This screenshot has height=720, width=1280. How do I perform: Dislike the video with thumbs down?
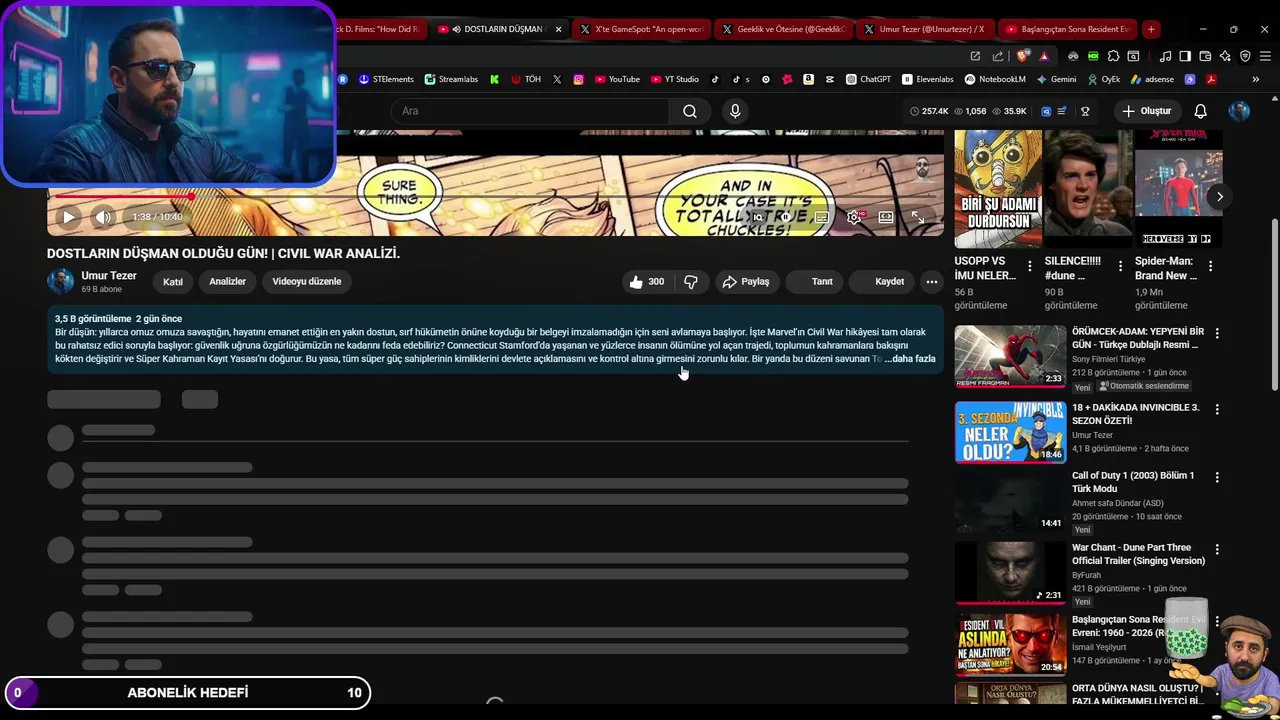690,282
